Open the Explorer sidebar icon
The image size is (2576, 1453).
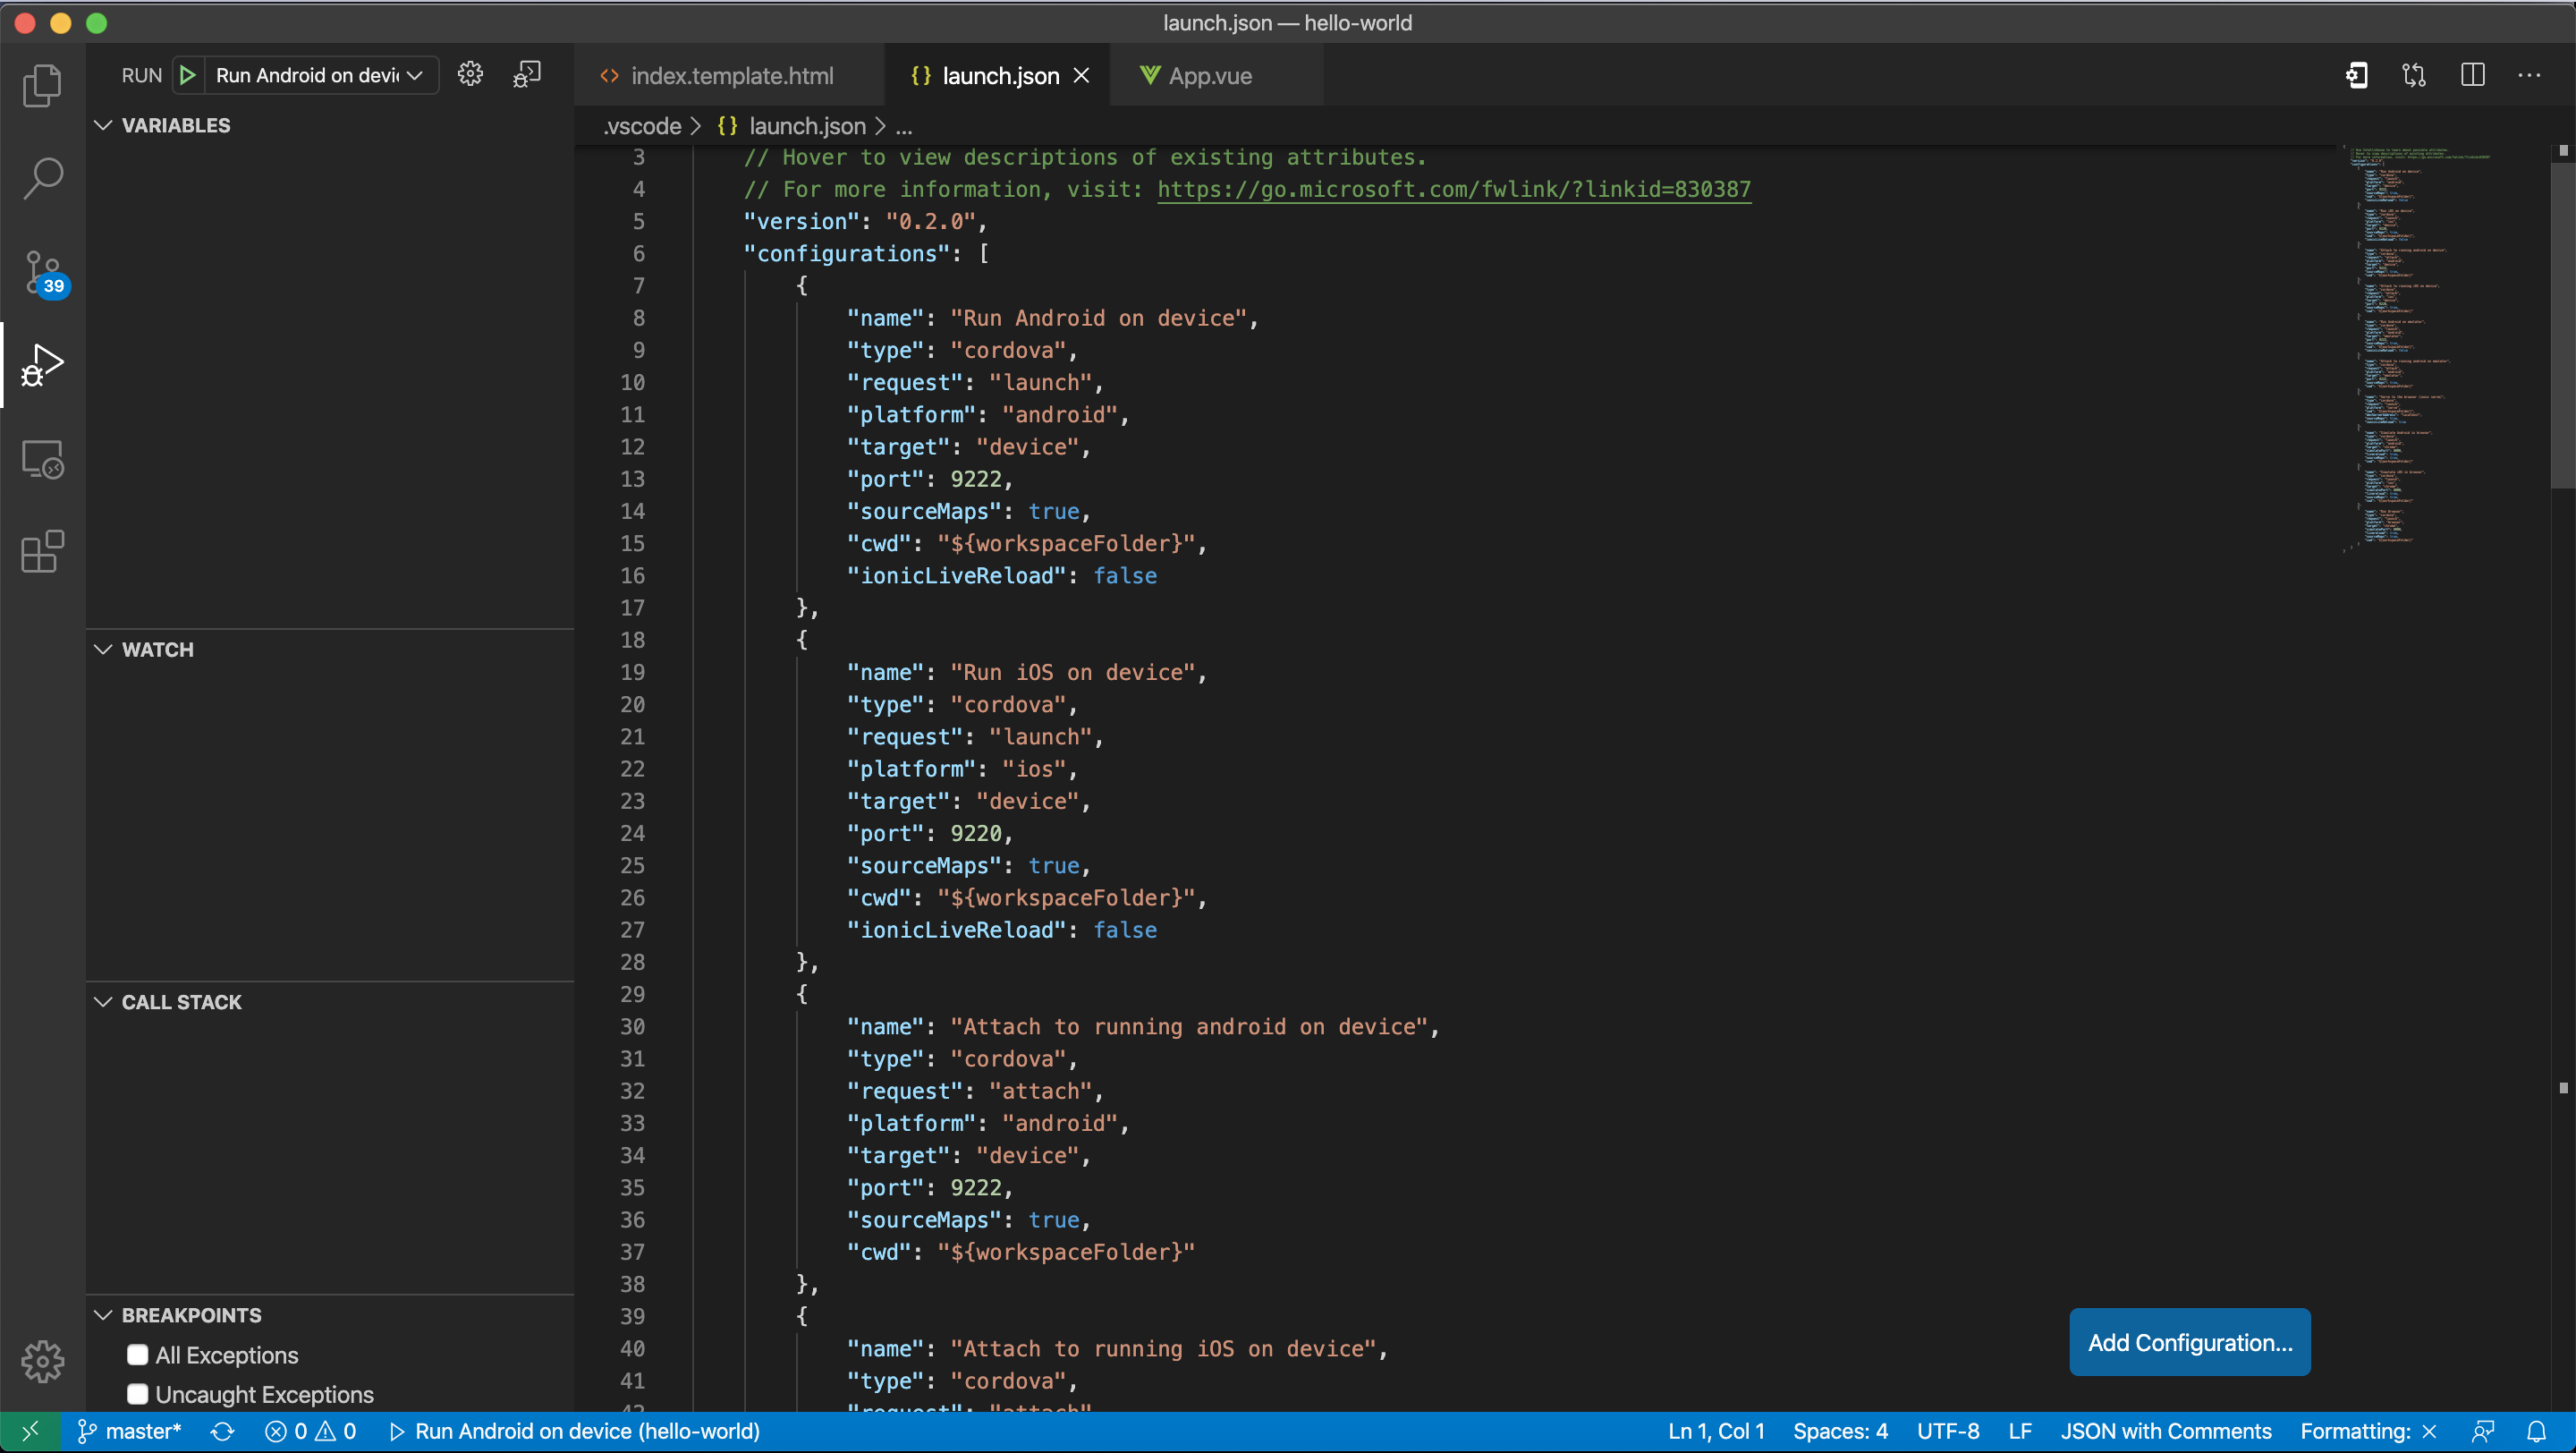tap(42, 86)
